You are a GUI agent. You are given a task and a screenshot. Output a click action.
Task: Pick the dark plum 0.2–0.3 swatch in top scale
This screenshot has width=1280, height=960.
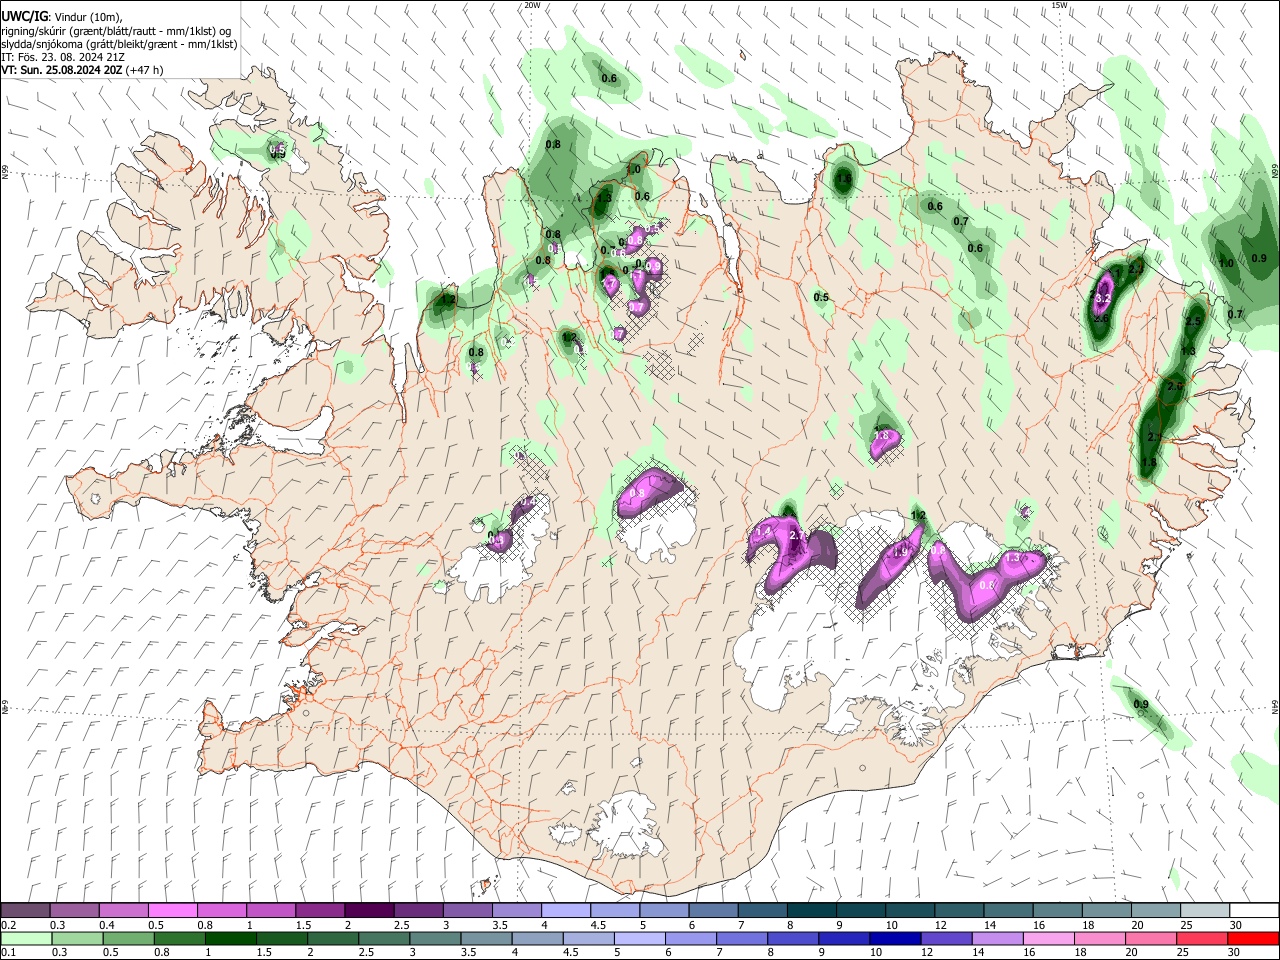coord(25,911)
